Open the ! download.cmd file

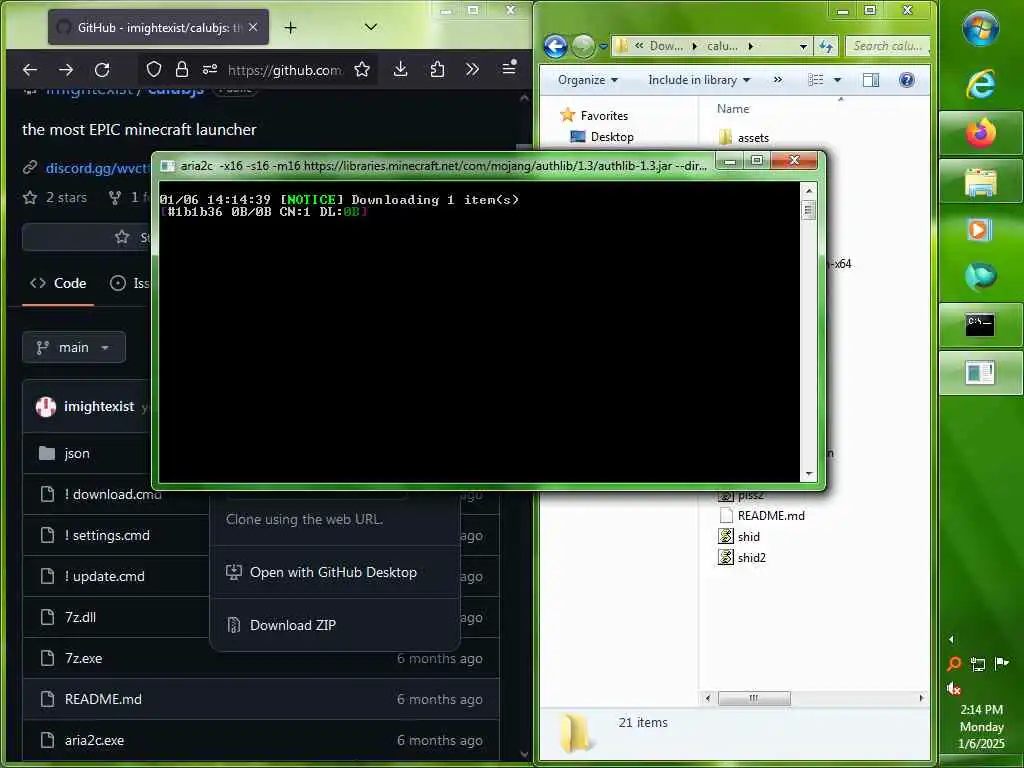113,494
